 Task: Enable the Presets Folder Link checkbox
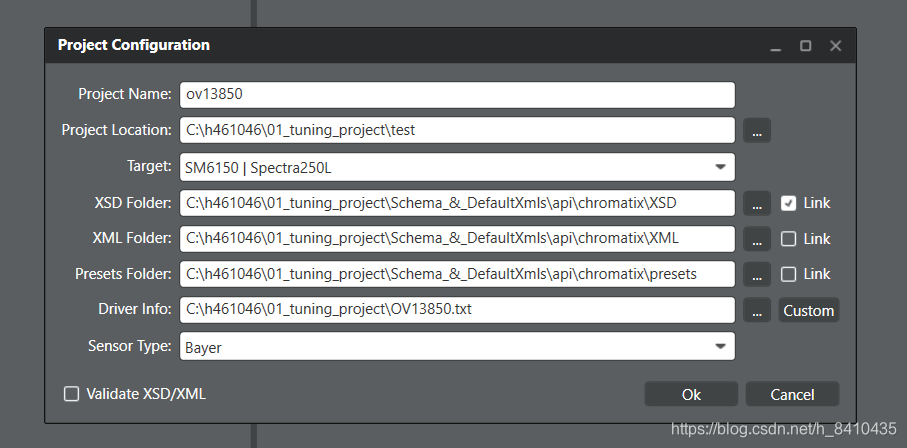coord(788,274)
